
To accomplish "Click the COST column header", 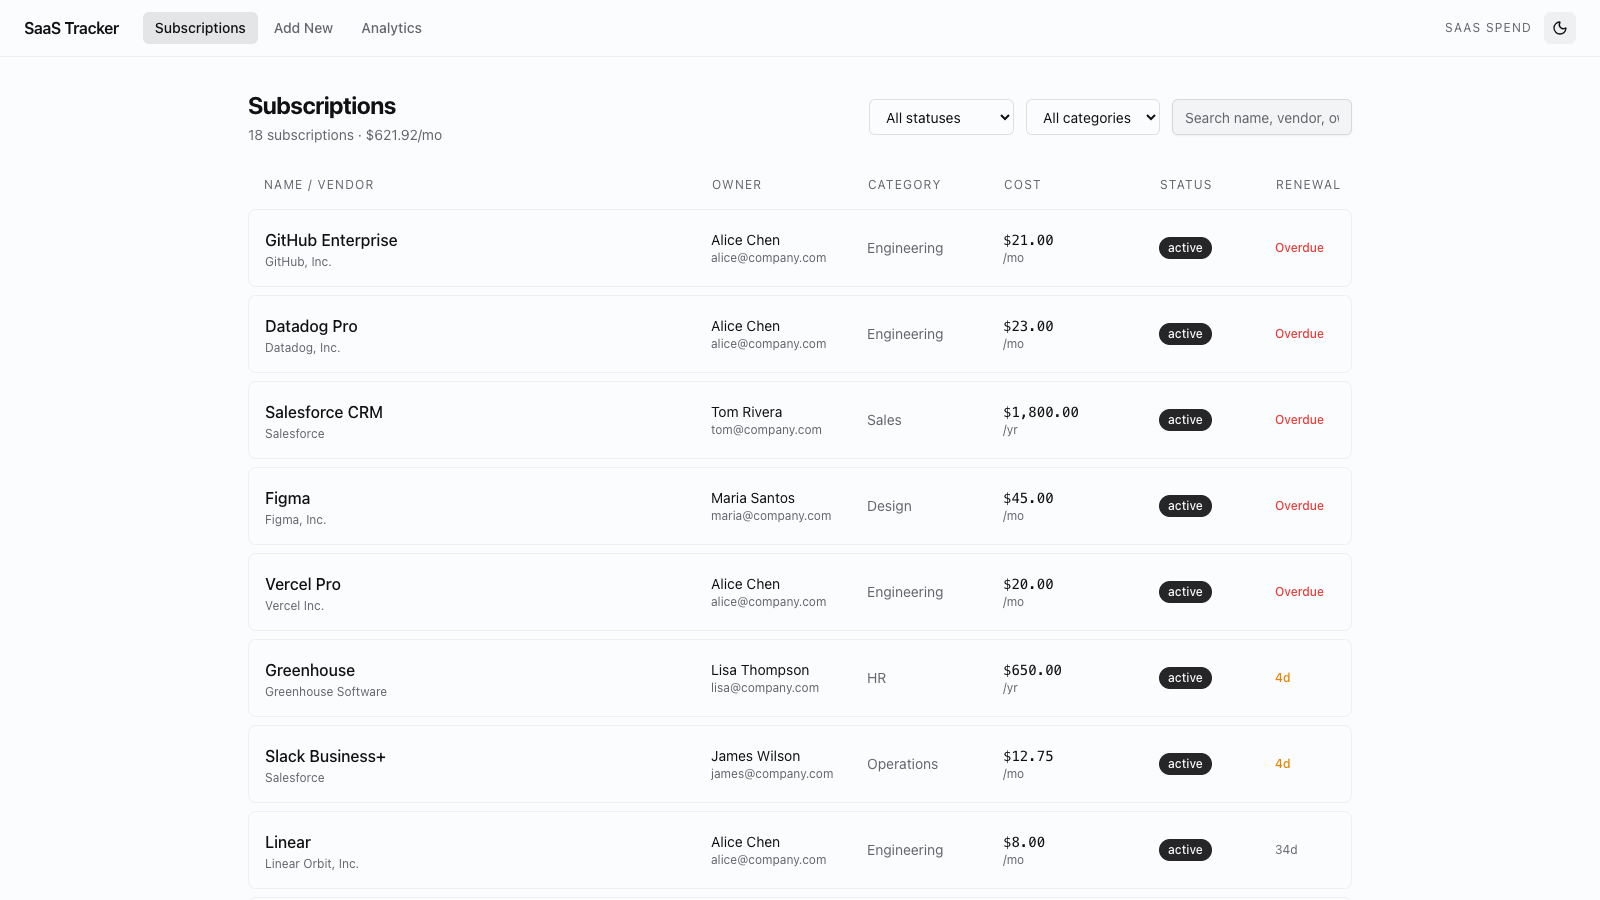I will point(1022,185).
